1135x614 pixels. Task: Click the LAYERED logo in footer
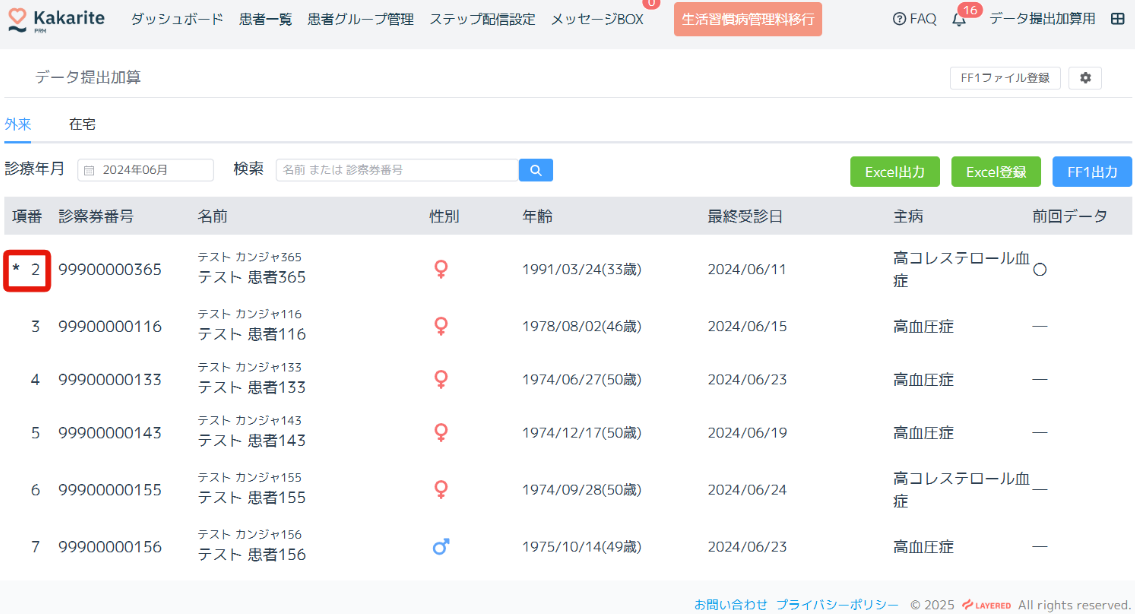987,605
